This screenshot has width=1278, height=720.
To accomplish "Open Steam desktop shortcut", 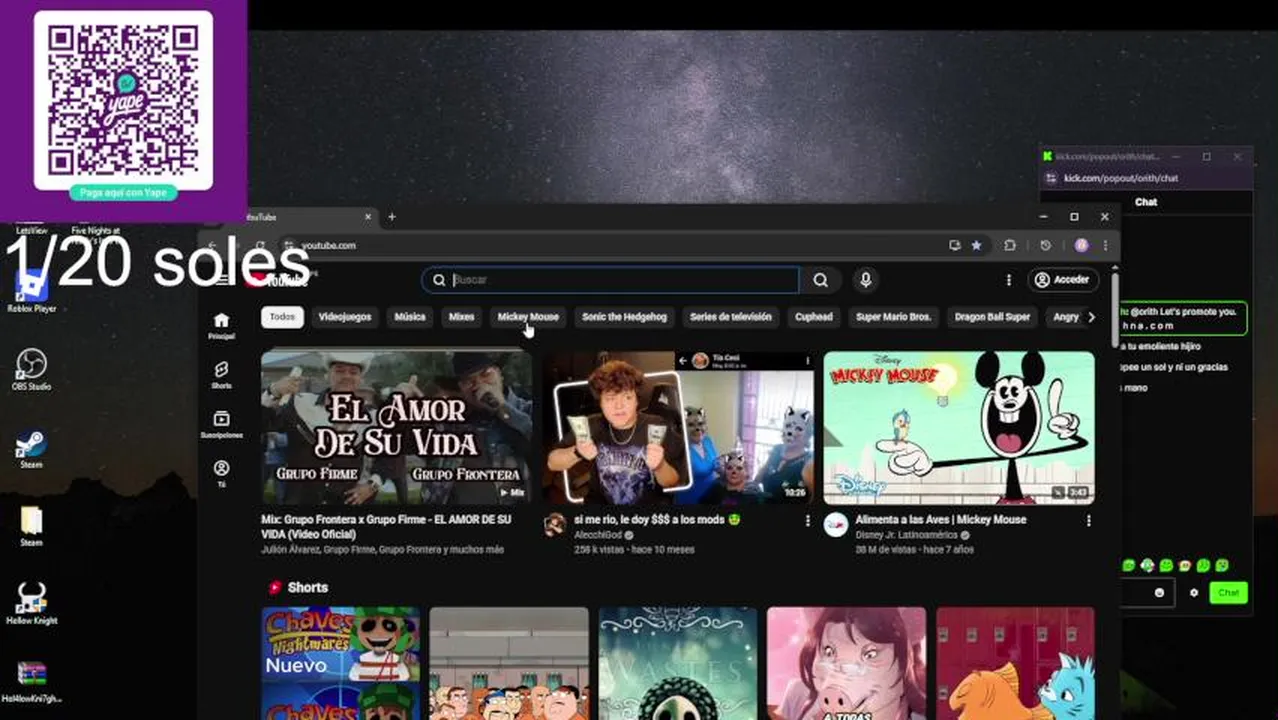I will coord(31,448).
